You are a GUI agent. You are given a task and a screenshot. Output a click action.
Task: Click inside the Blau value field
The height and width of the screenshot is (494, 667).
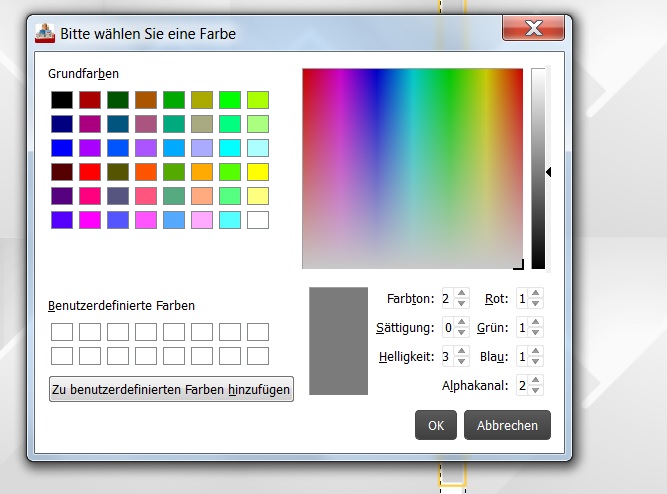(522, 356)
